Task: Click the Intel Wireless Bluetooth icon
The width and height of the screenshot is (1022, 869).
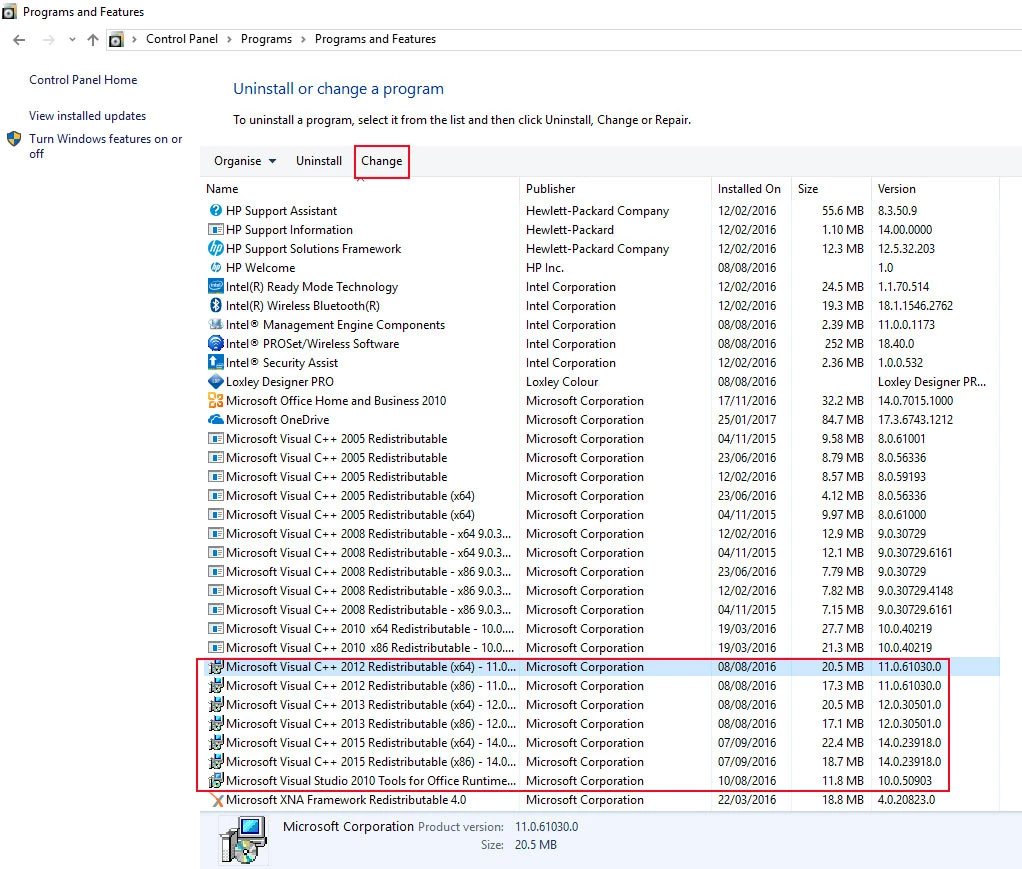Action: click(x=215, y=305)
